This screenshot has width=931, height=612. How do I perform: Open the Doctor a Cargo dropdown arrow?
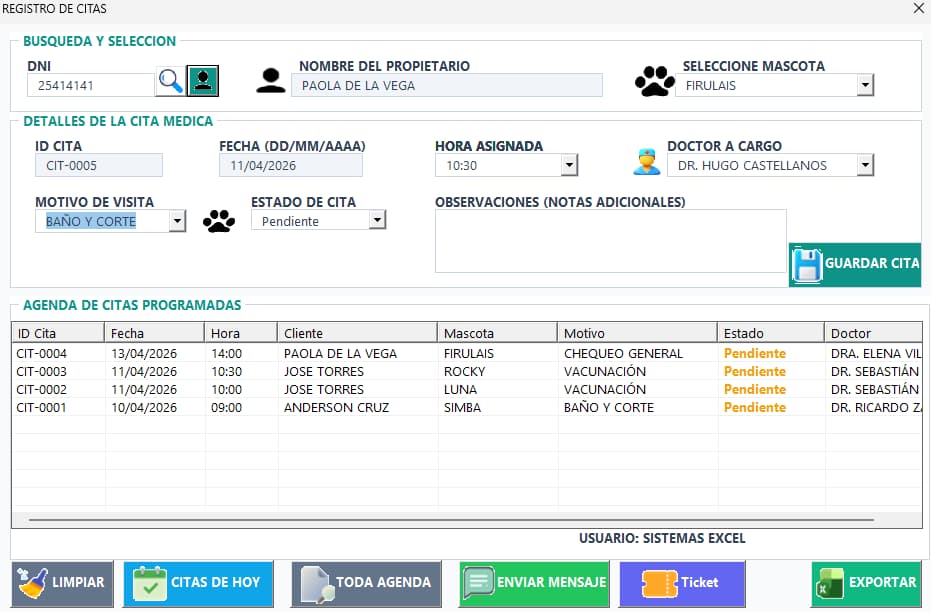[866, 165]
